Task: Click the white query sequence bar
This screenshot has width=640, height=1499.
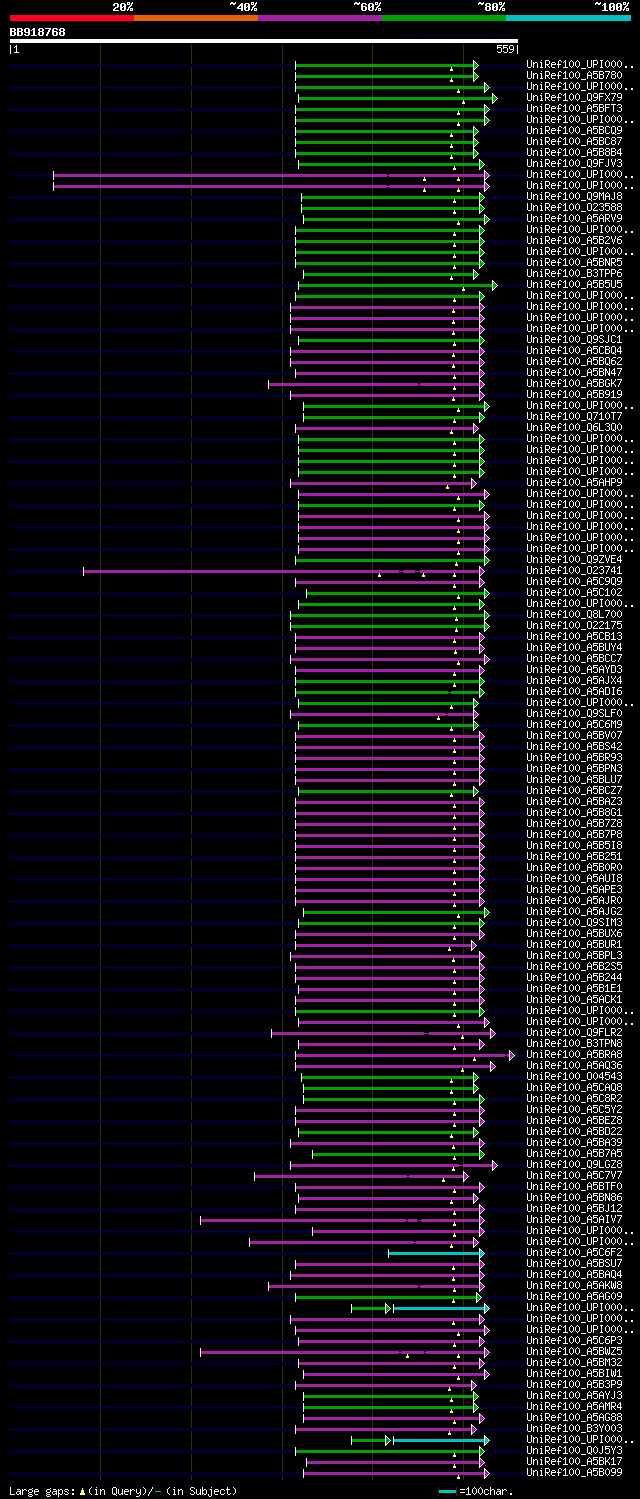Action: pos(264,41)
